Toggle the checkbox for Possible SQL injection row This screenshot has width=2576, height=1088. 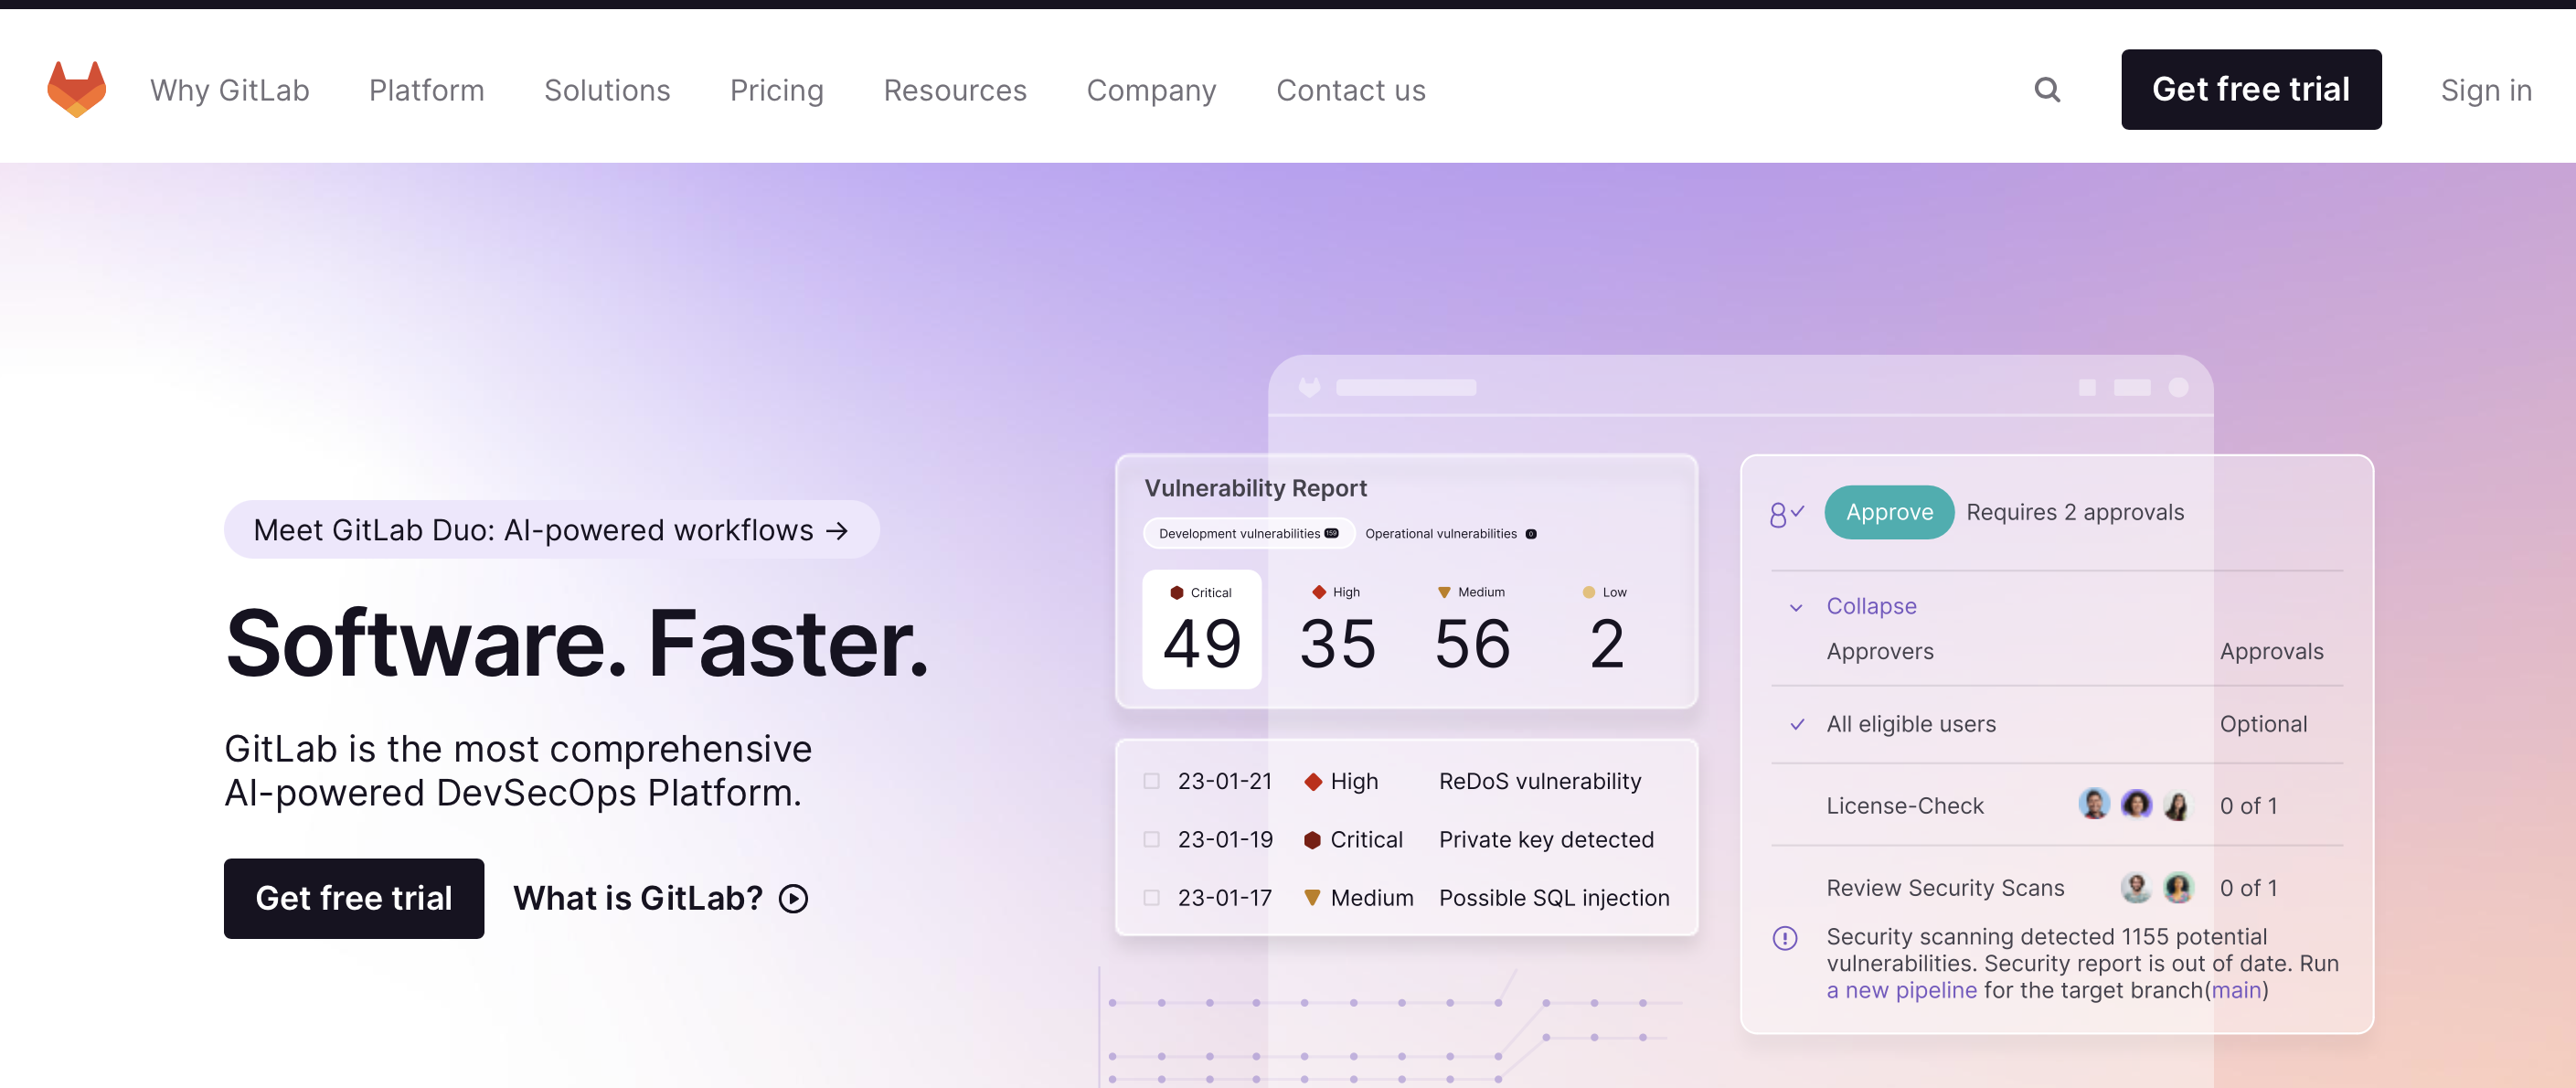tap(1150, 897)
